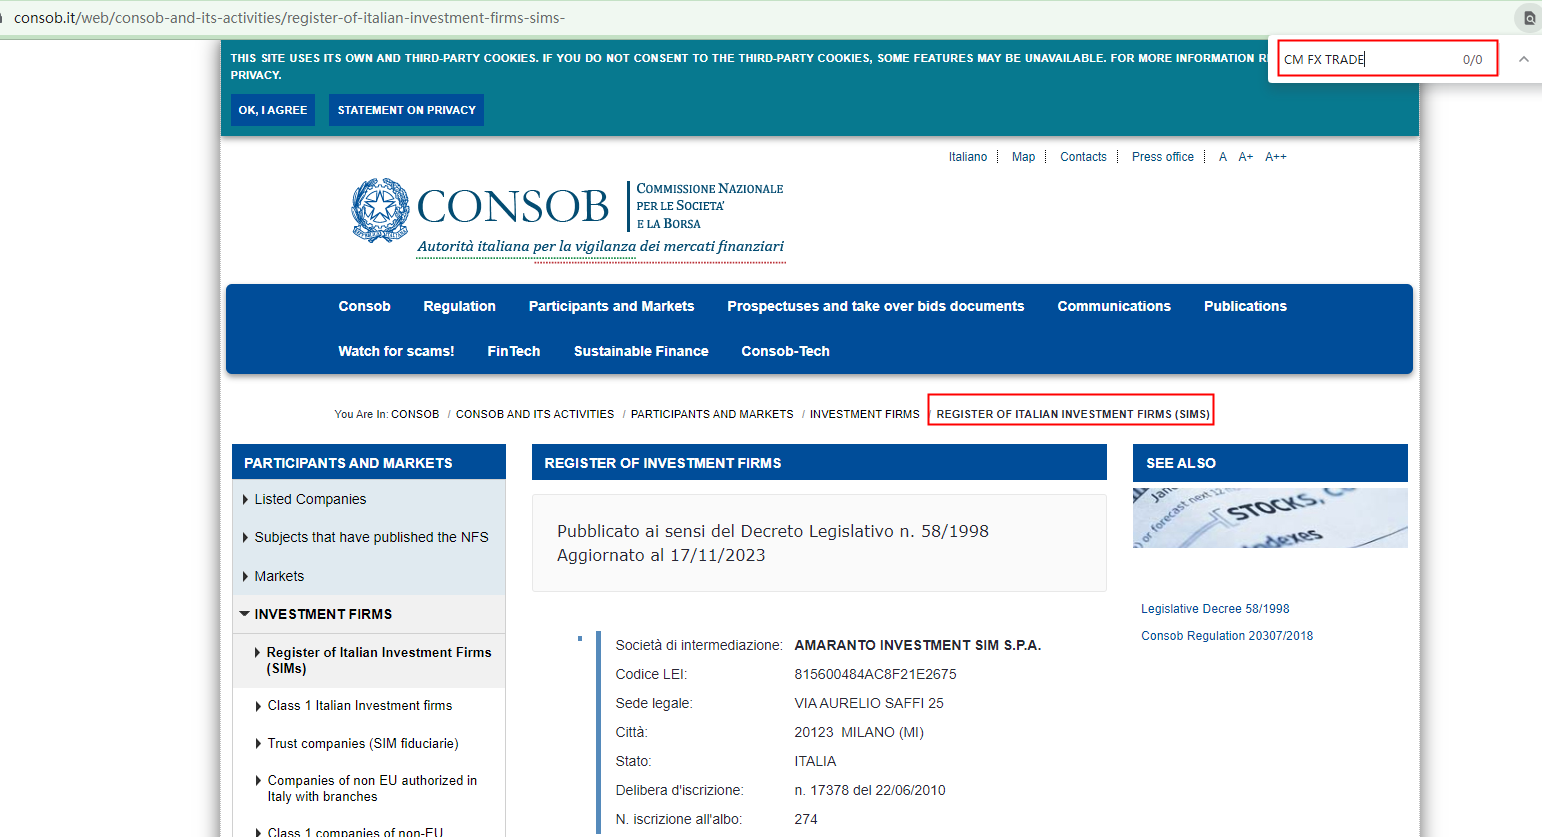Click the previous-result chevron in the find bar
The width and height of the screenshot is (1542, 837).
tap(1523, 59)
